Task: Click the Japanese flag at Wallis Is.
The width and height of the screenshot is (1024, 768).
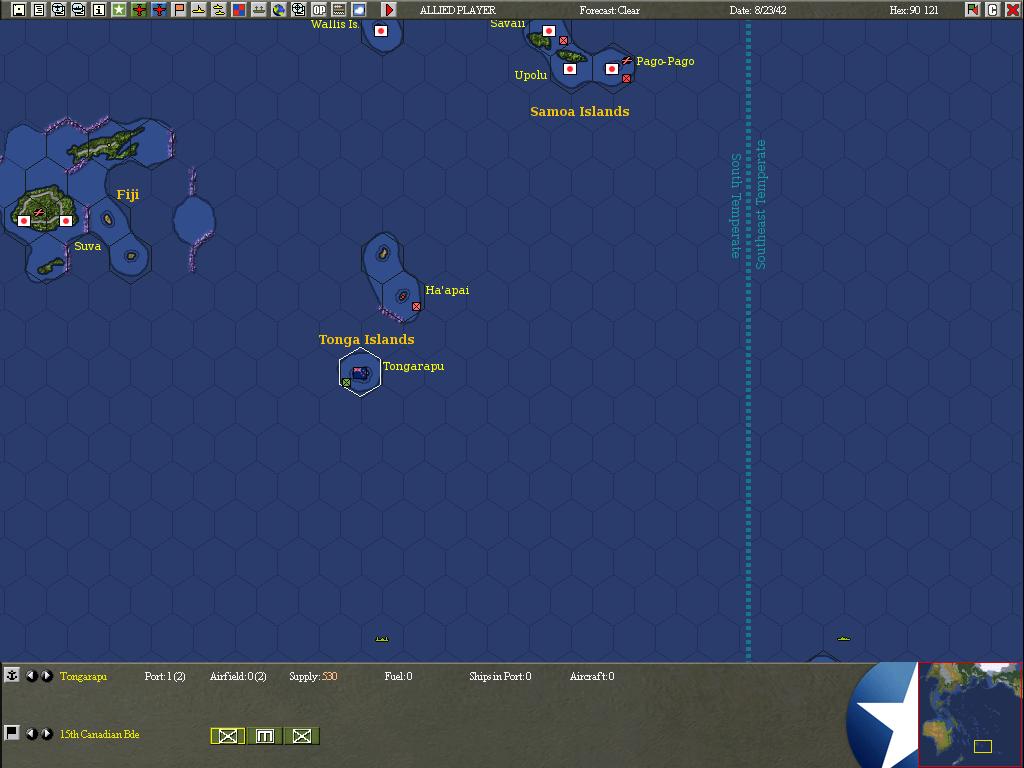Action: (x=381, y=31)
